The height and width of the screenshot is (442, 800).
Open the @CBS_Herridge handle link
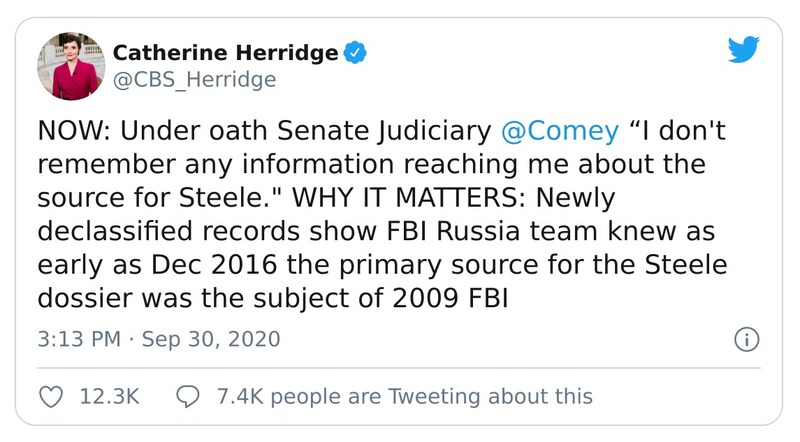[x=193, y=80]
